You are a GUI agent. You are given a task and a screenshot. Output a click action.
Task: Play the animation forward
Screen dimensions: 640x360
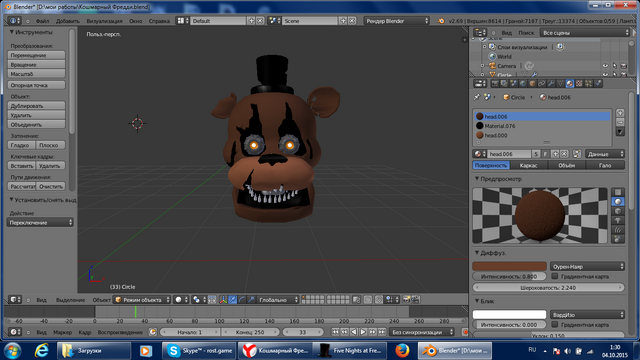363,332
